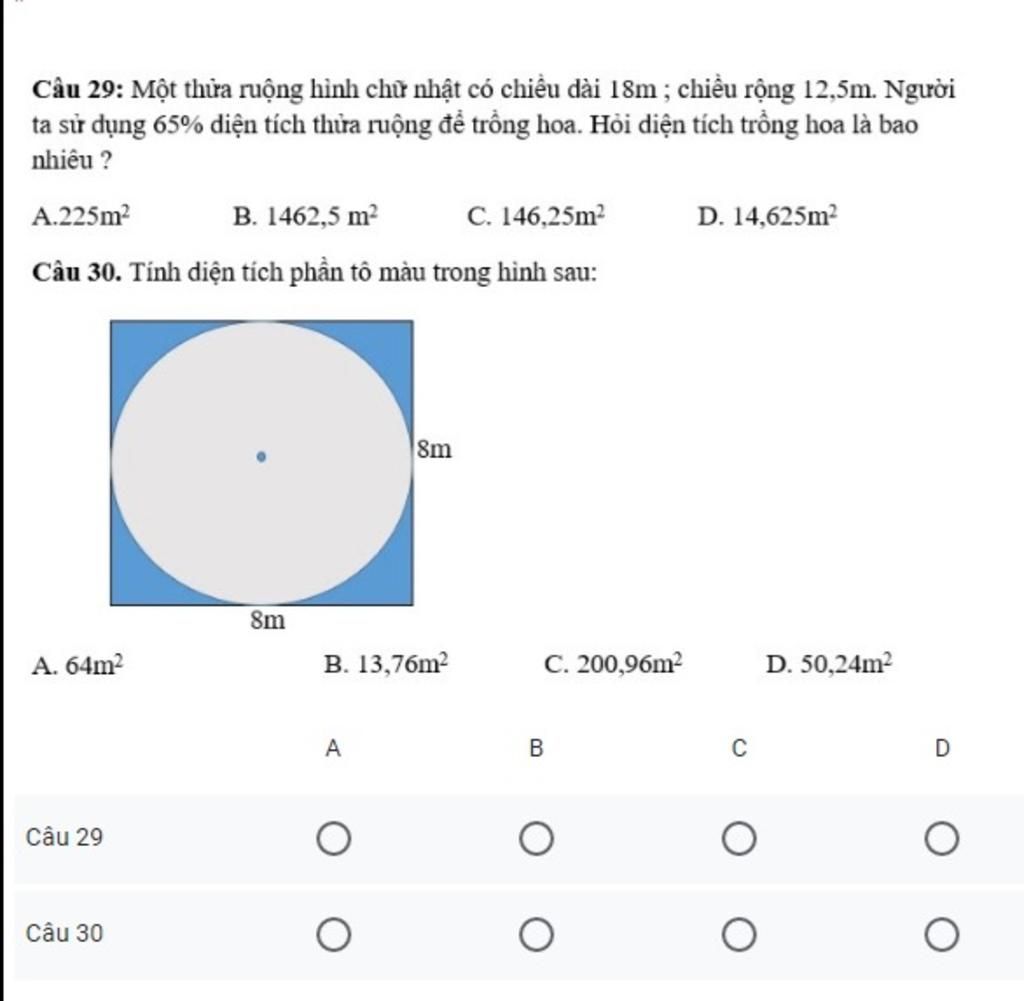The image size is (1024, 1001).
Task: Click column header C in answer grid
Action: (739, 748)
